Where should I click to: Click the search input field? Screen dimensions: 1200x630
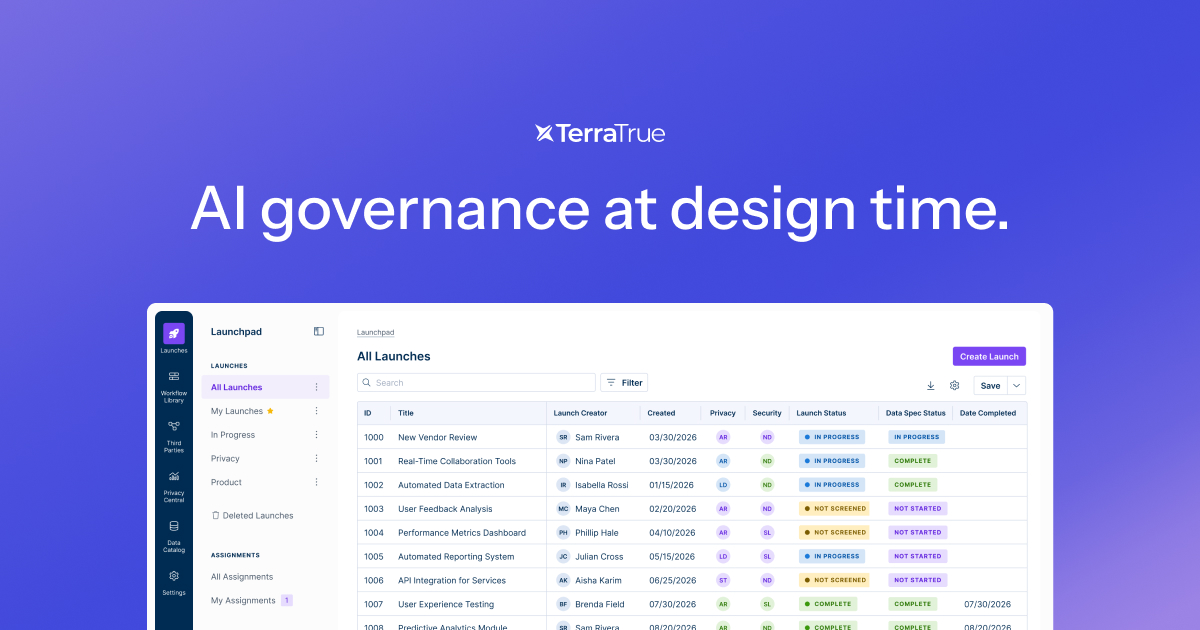pos(476,383)
